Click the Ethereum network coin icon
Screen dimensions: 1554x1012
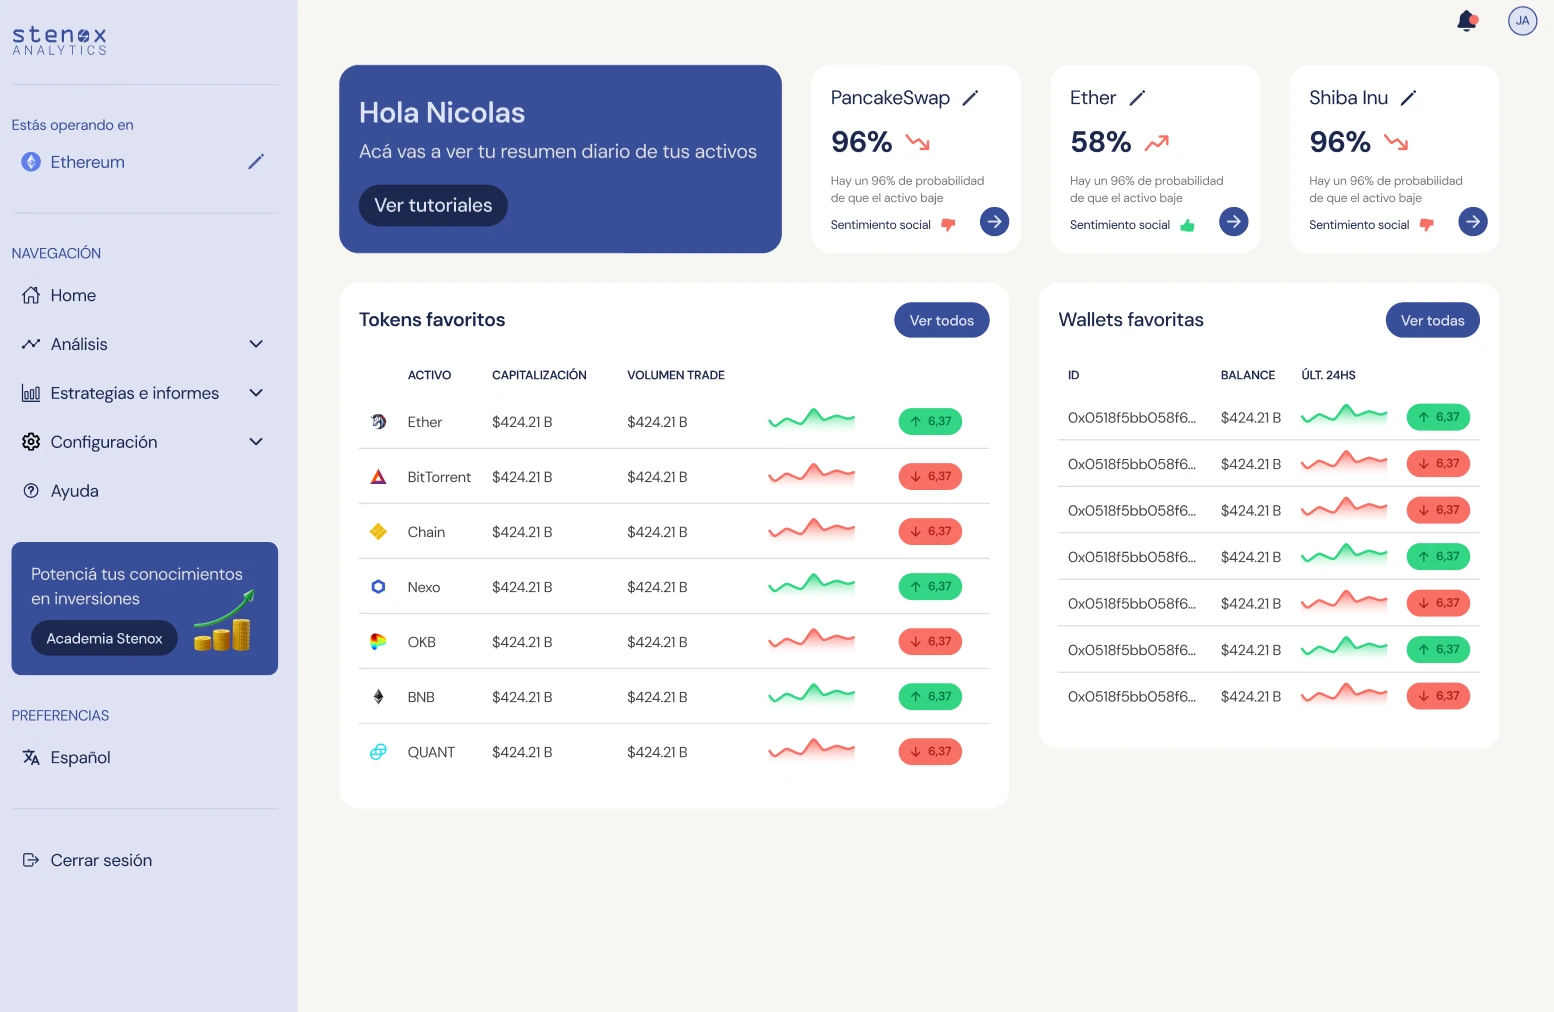coord(31,162)
